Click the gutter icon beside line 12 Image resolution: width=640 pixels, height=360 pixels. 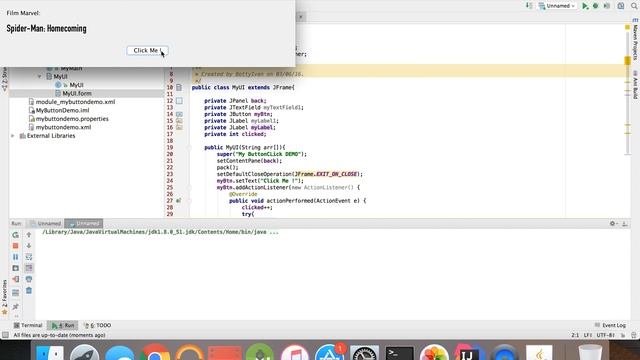coord(179,101)
